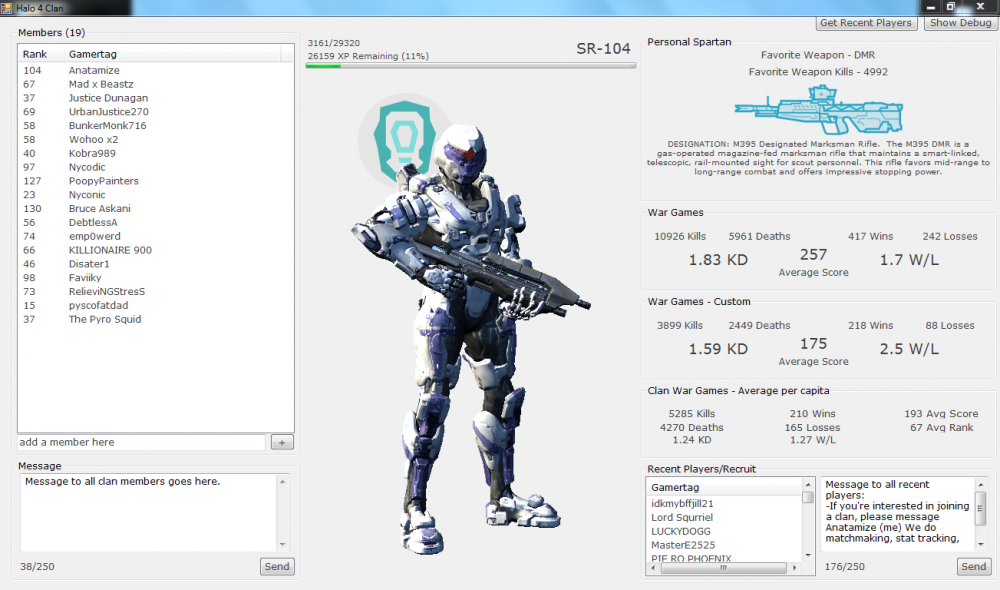Image resolution: width=1000 pixels, height=590 pixels.
Task: Send the recent players recruit message
Action: pyautogui.click(x=973, y=567)
